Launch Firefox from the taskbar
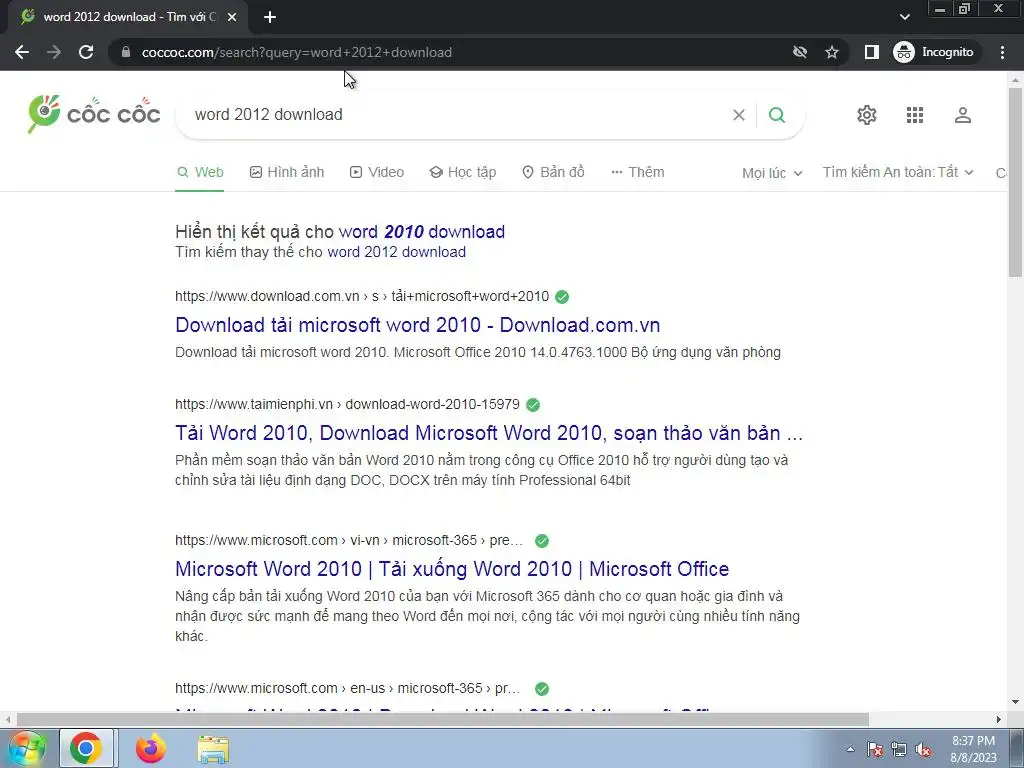Image resolution: width=1024 pixels, height=768 pixels. coord(150,748)
